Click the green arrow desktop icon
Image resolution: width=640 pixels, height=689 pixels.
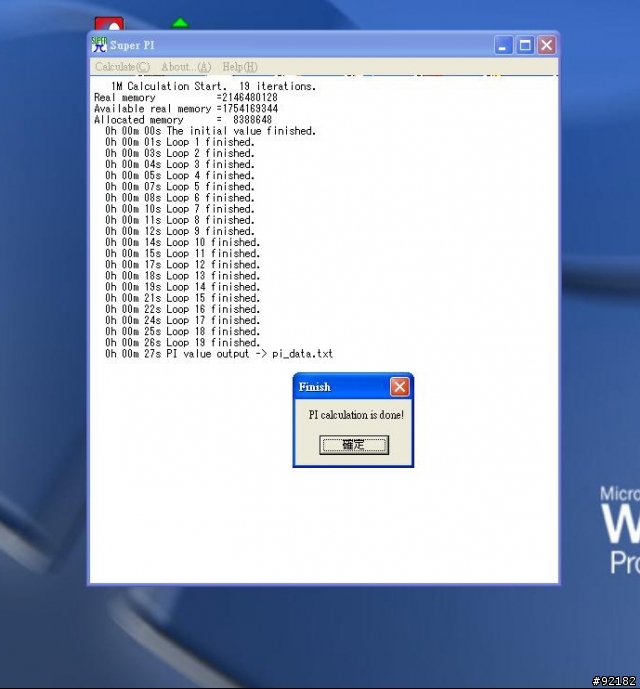point(180,23)
